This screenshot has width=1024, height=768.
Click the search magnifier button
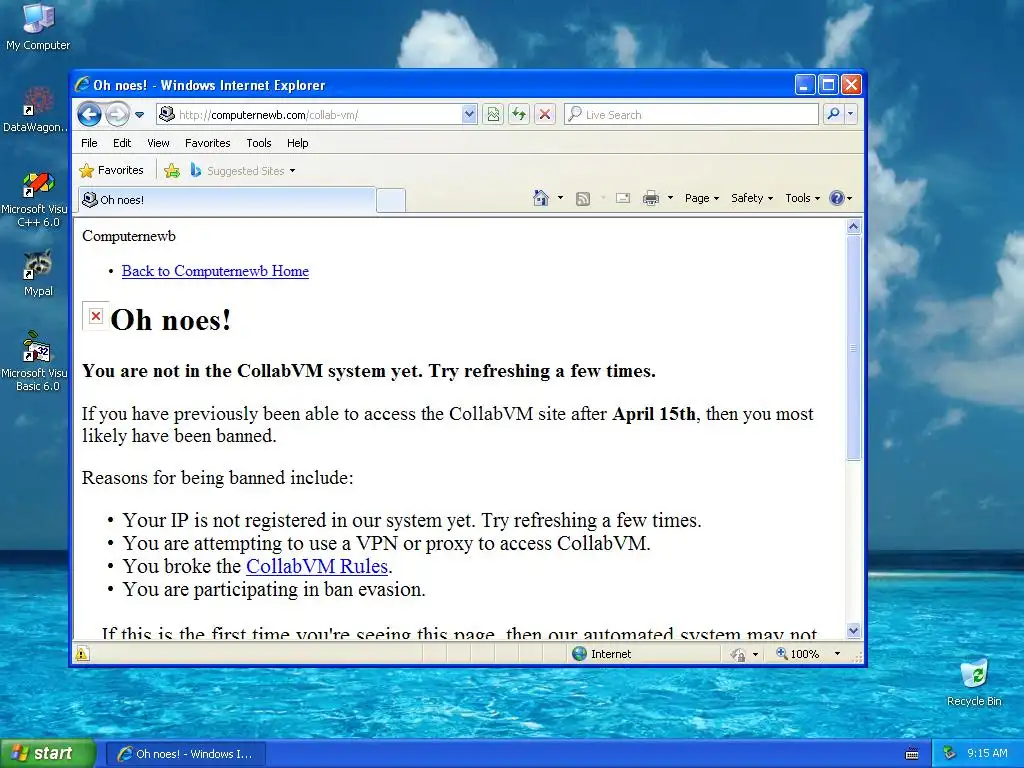833,114
